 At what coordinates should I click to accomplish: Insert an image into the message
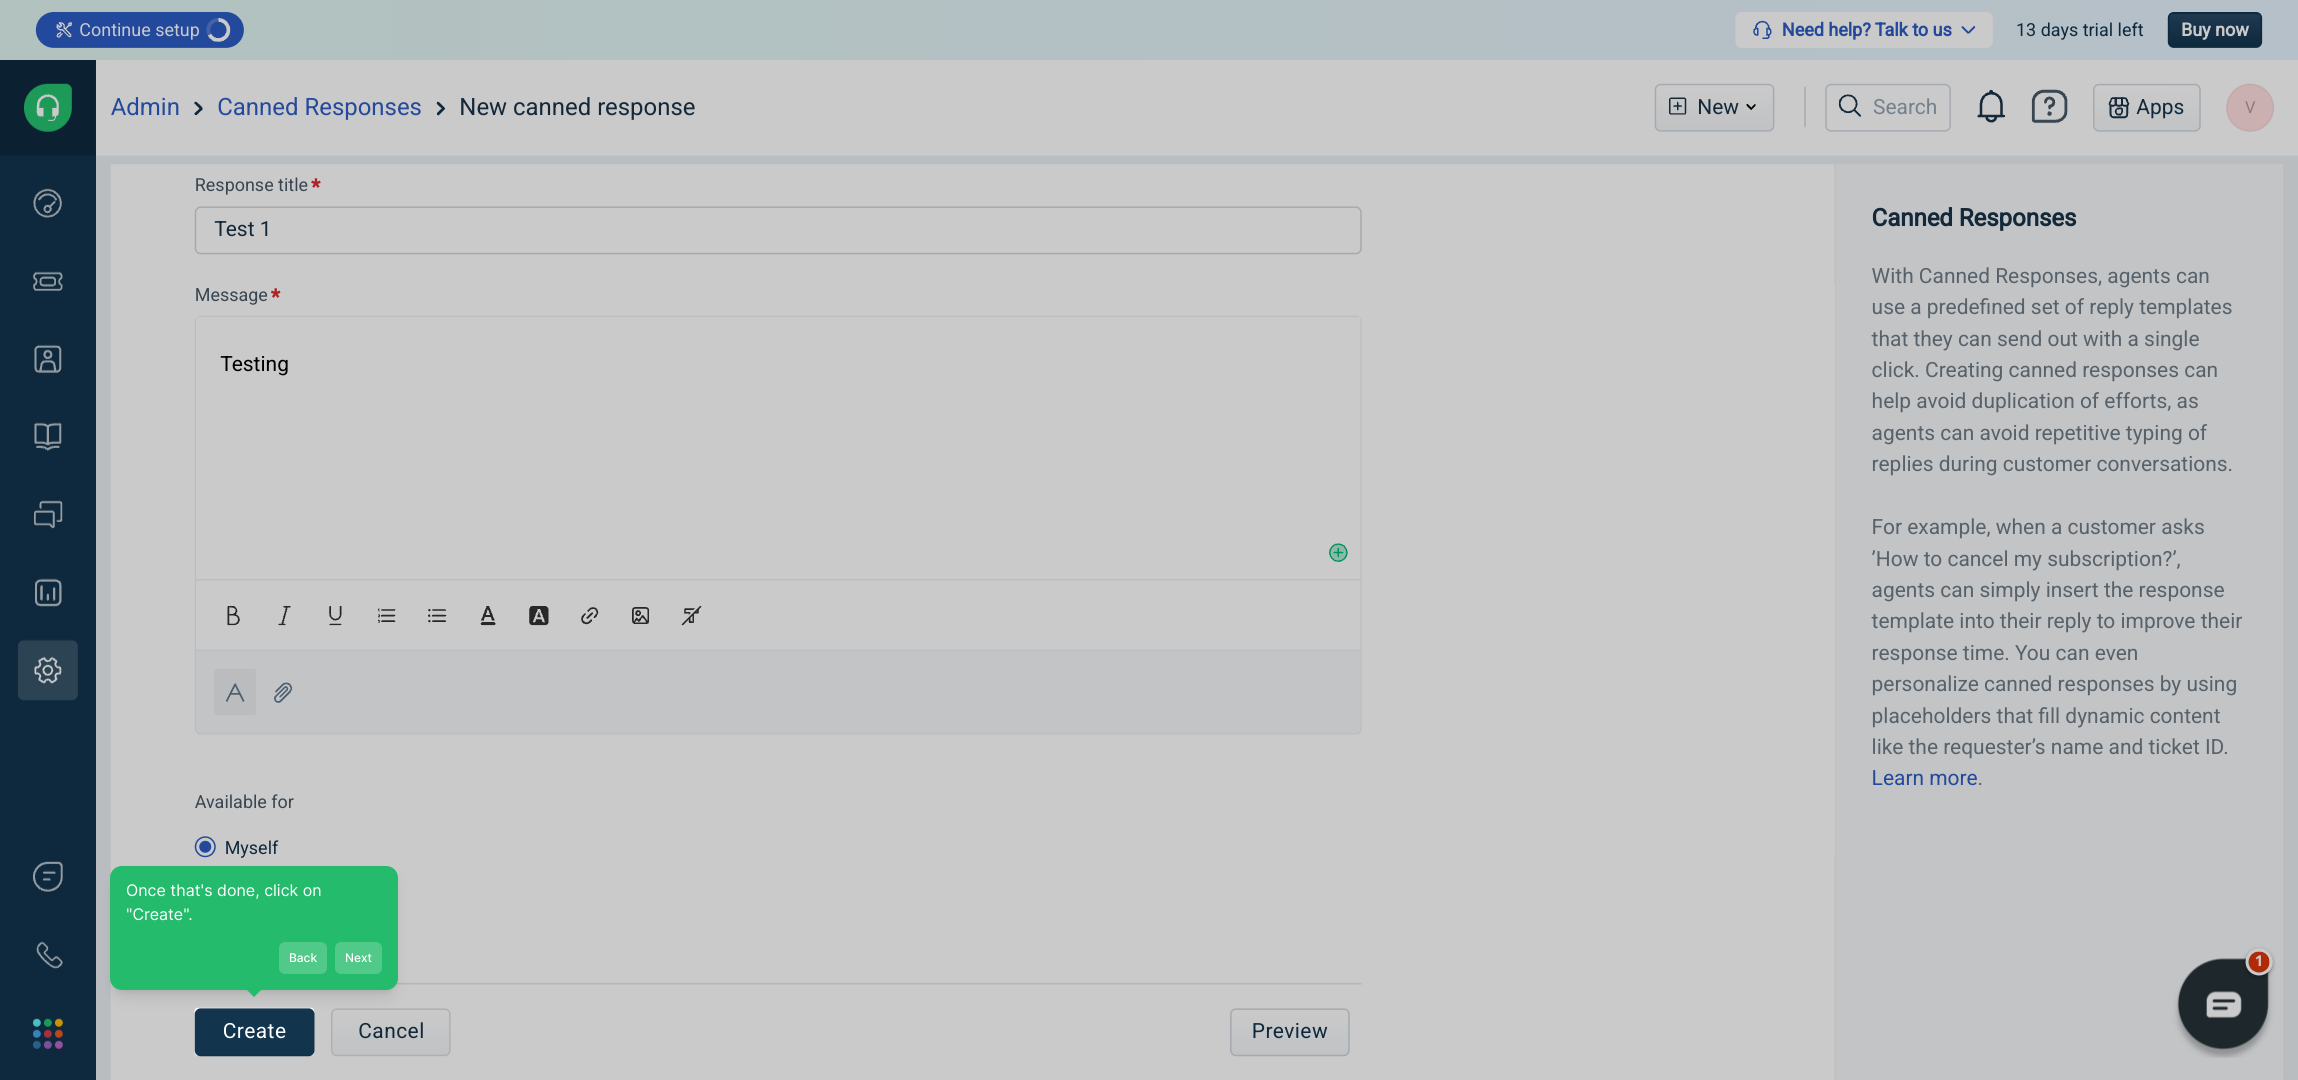tap(640, 616)
